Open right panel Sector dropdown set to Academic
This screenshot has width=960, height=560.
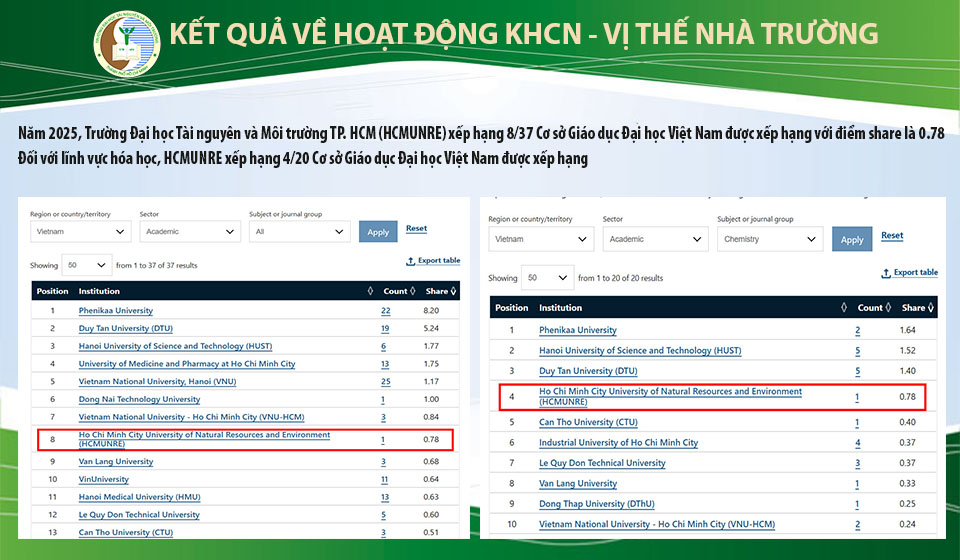[x=655, y=239]
